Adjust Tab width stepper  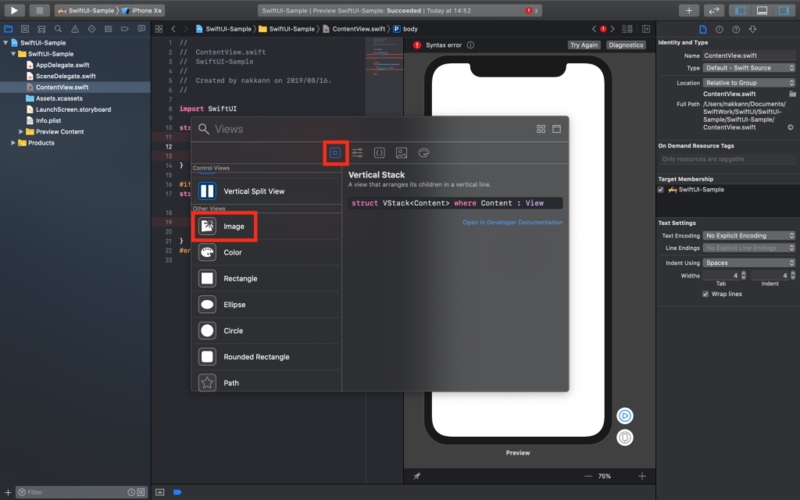pyautogui.click(x=743, y=276)
